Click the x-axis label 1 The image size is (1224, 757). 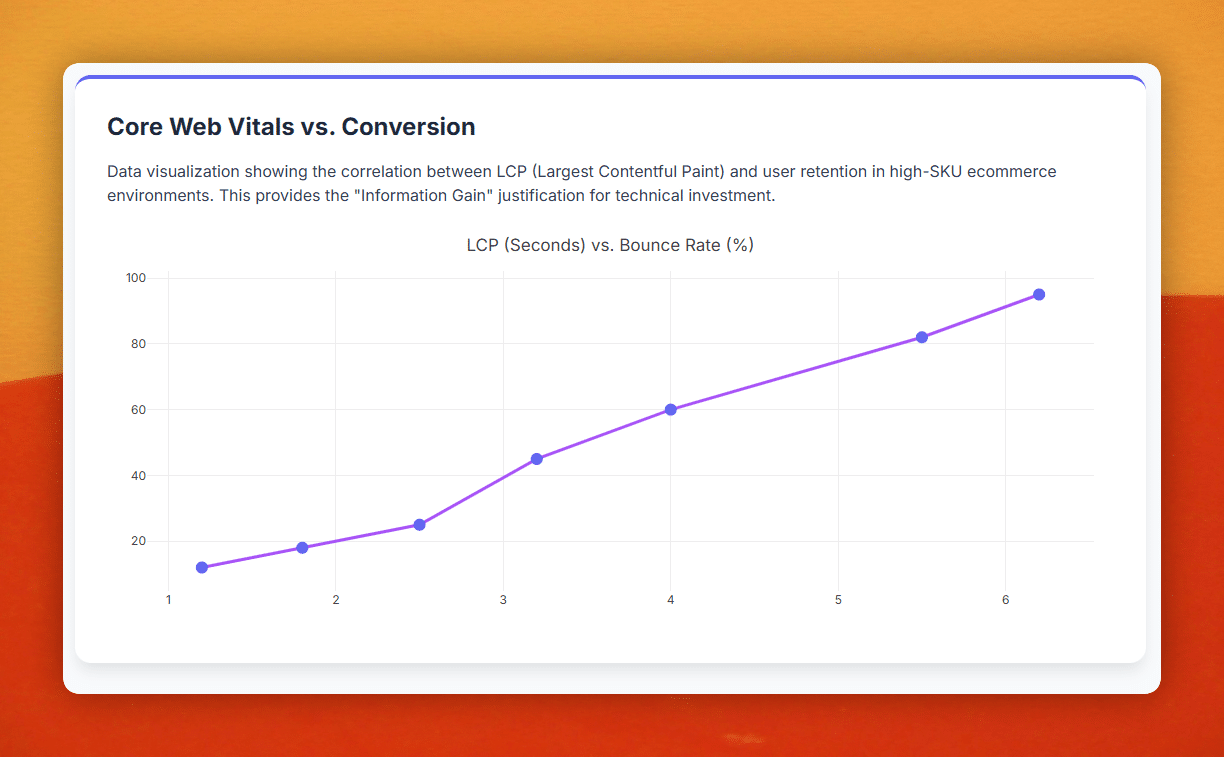click(168, 600)
